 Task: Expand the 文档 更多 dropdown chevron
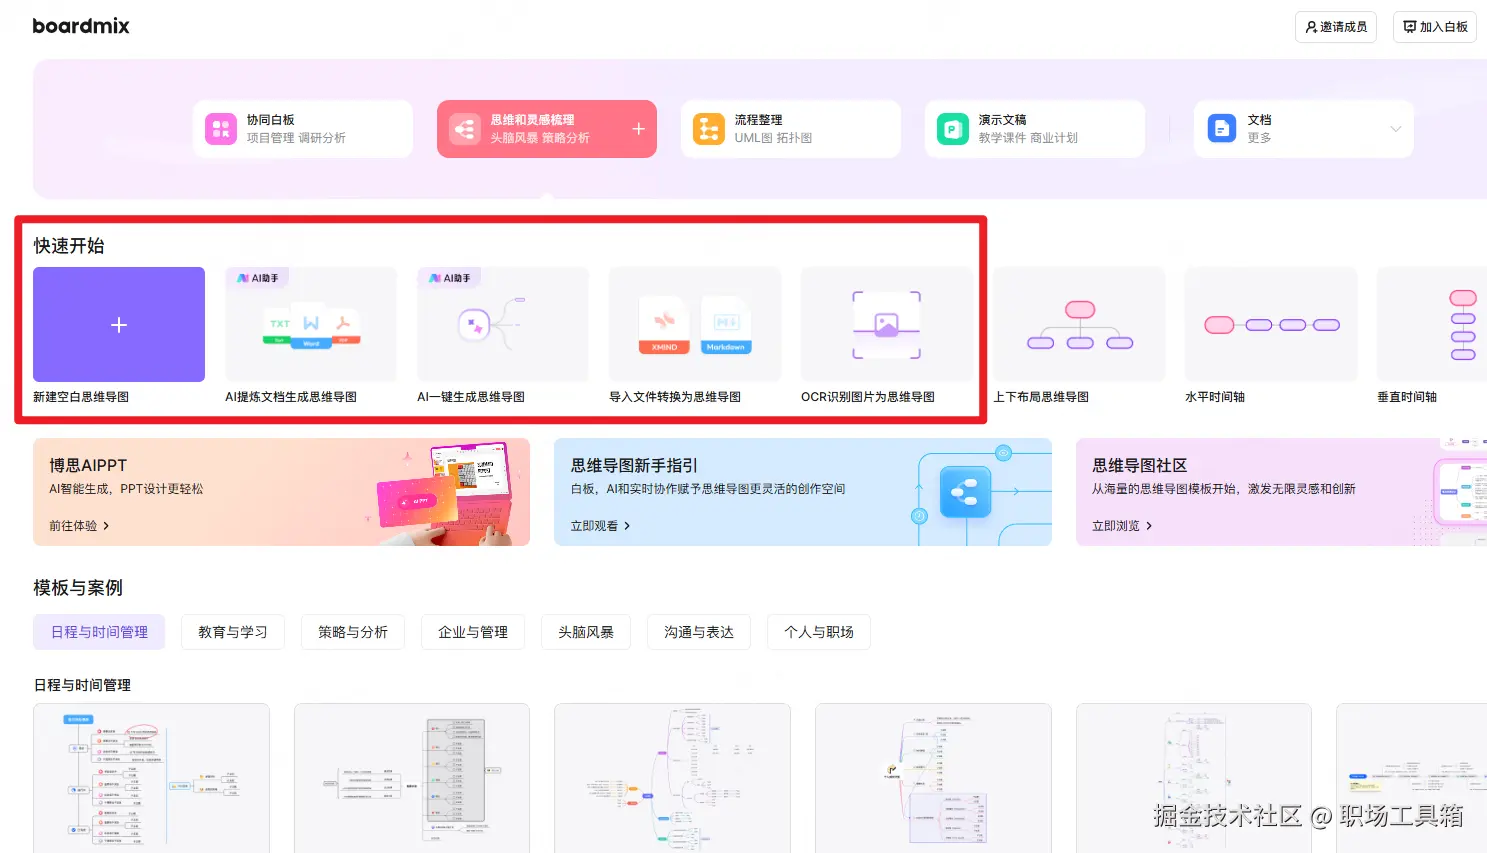point(1396,129)
